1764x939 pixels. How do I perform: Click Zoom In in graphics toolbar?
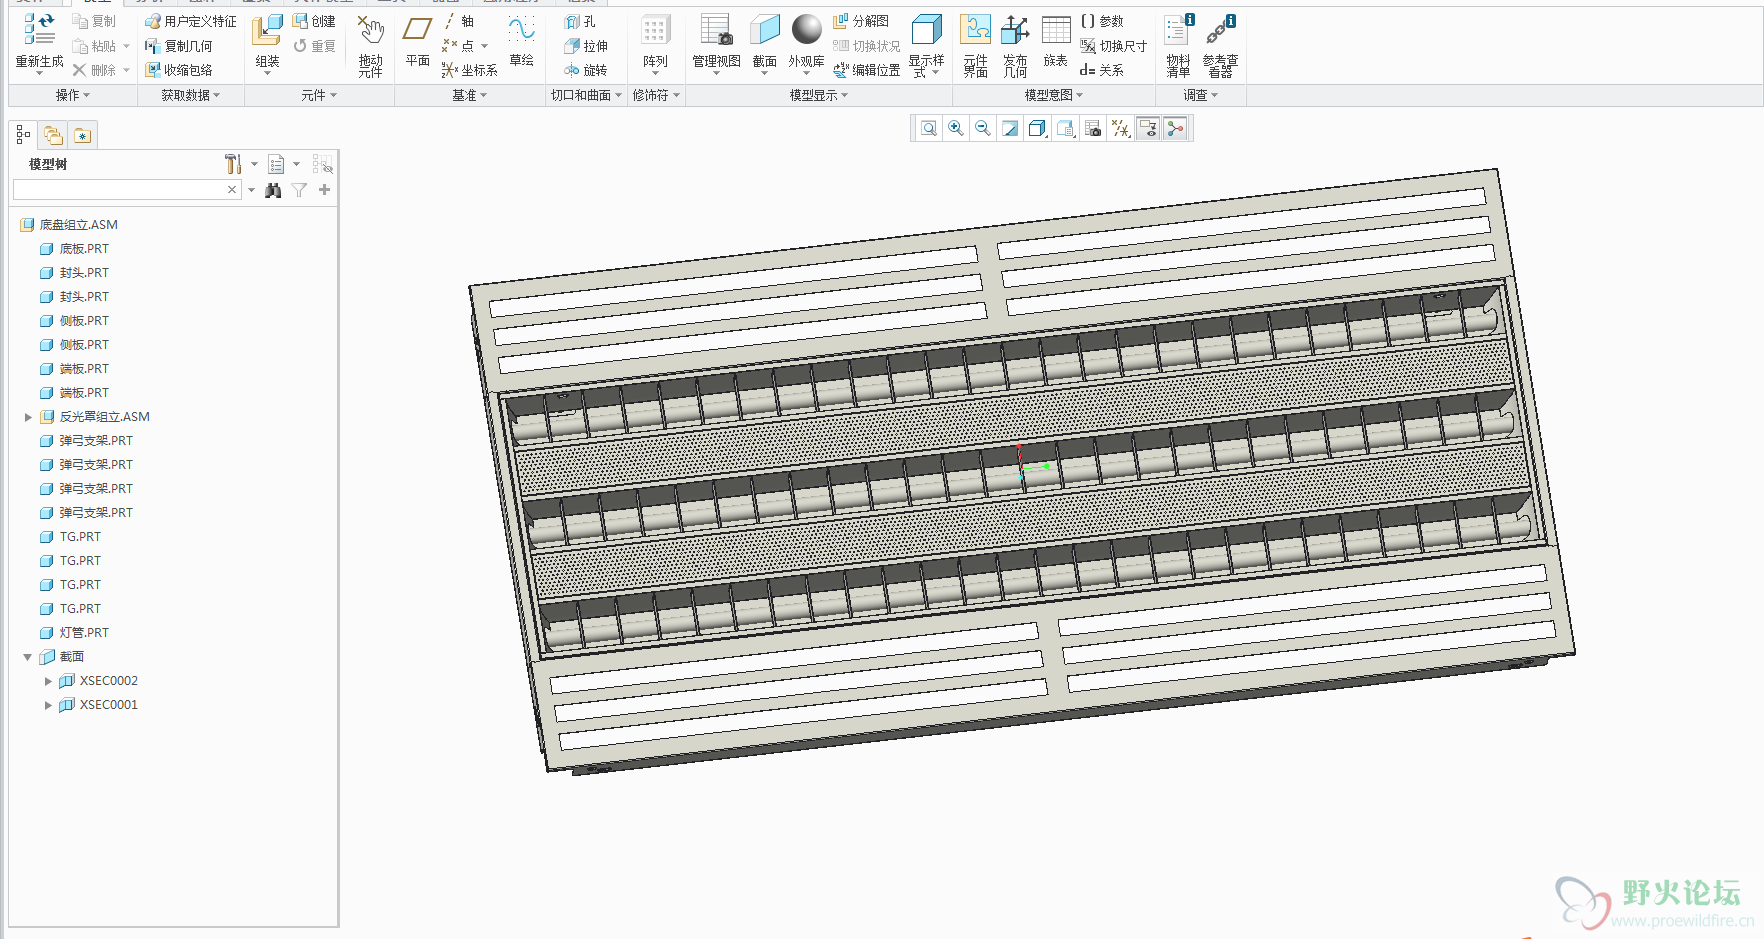click(956, 128)
